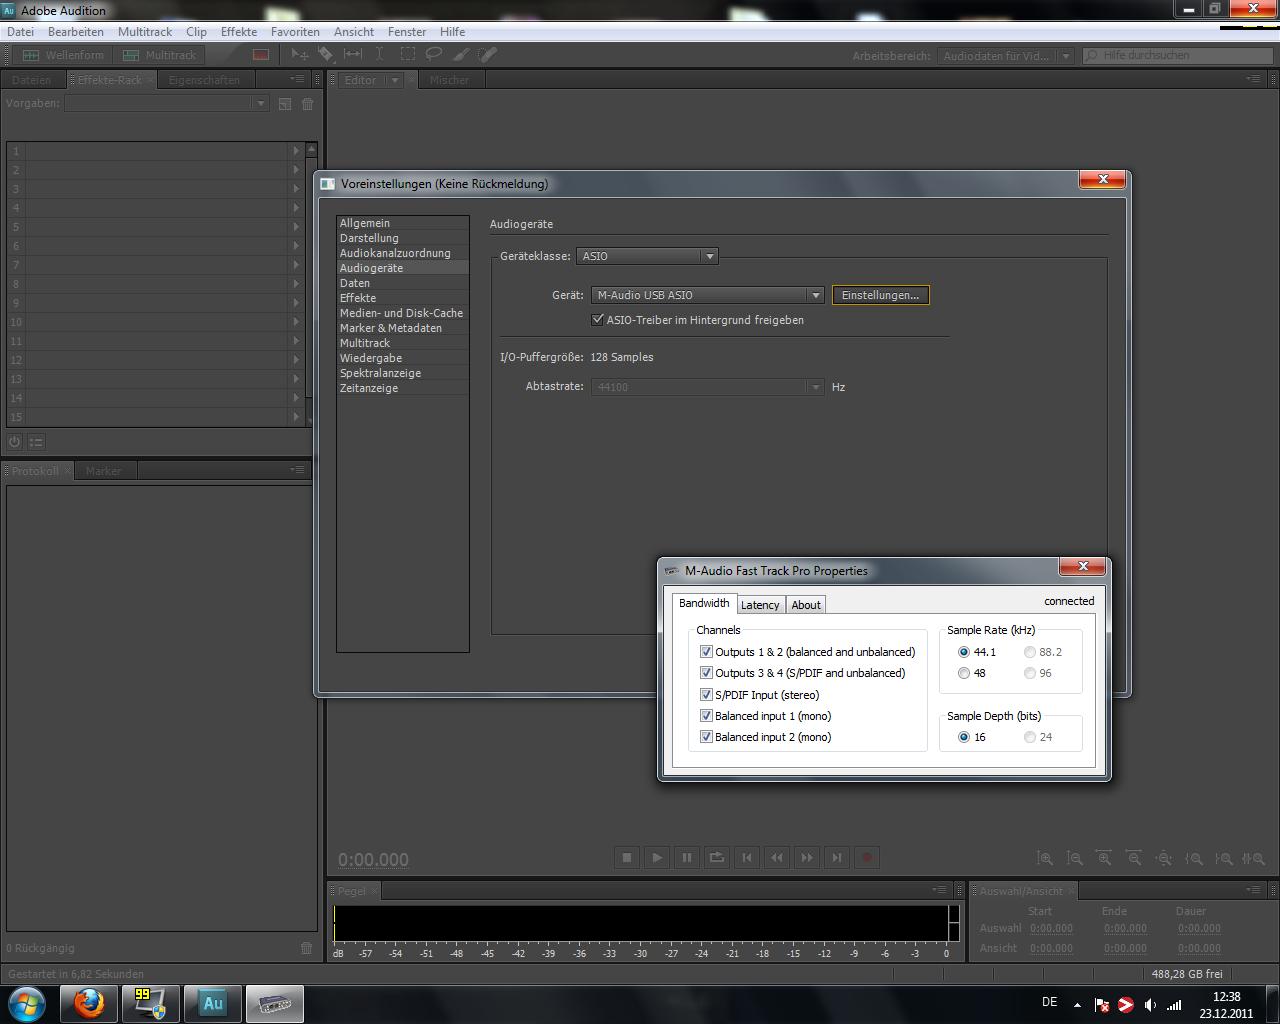Screen dimensions: 1280x1024
Task: Delete preset trash icon in Effekte-Rack
Action: click(308, 103)
